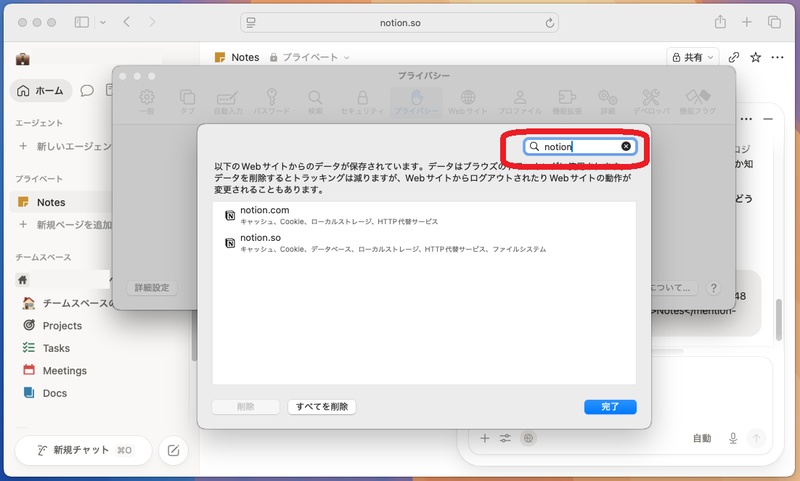Image resolution: width=800 pixels, height=481 pixels.
Task: Show the tab overview
Action: (774, 22)
